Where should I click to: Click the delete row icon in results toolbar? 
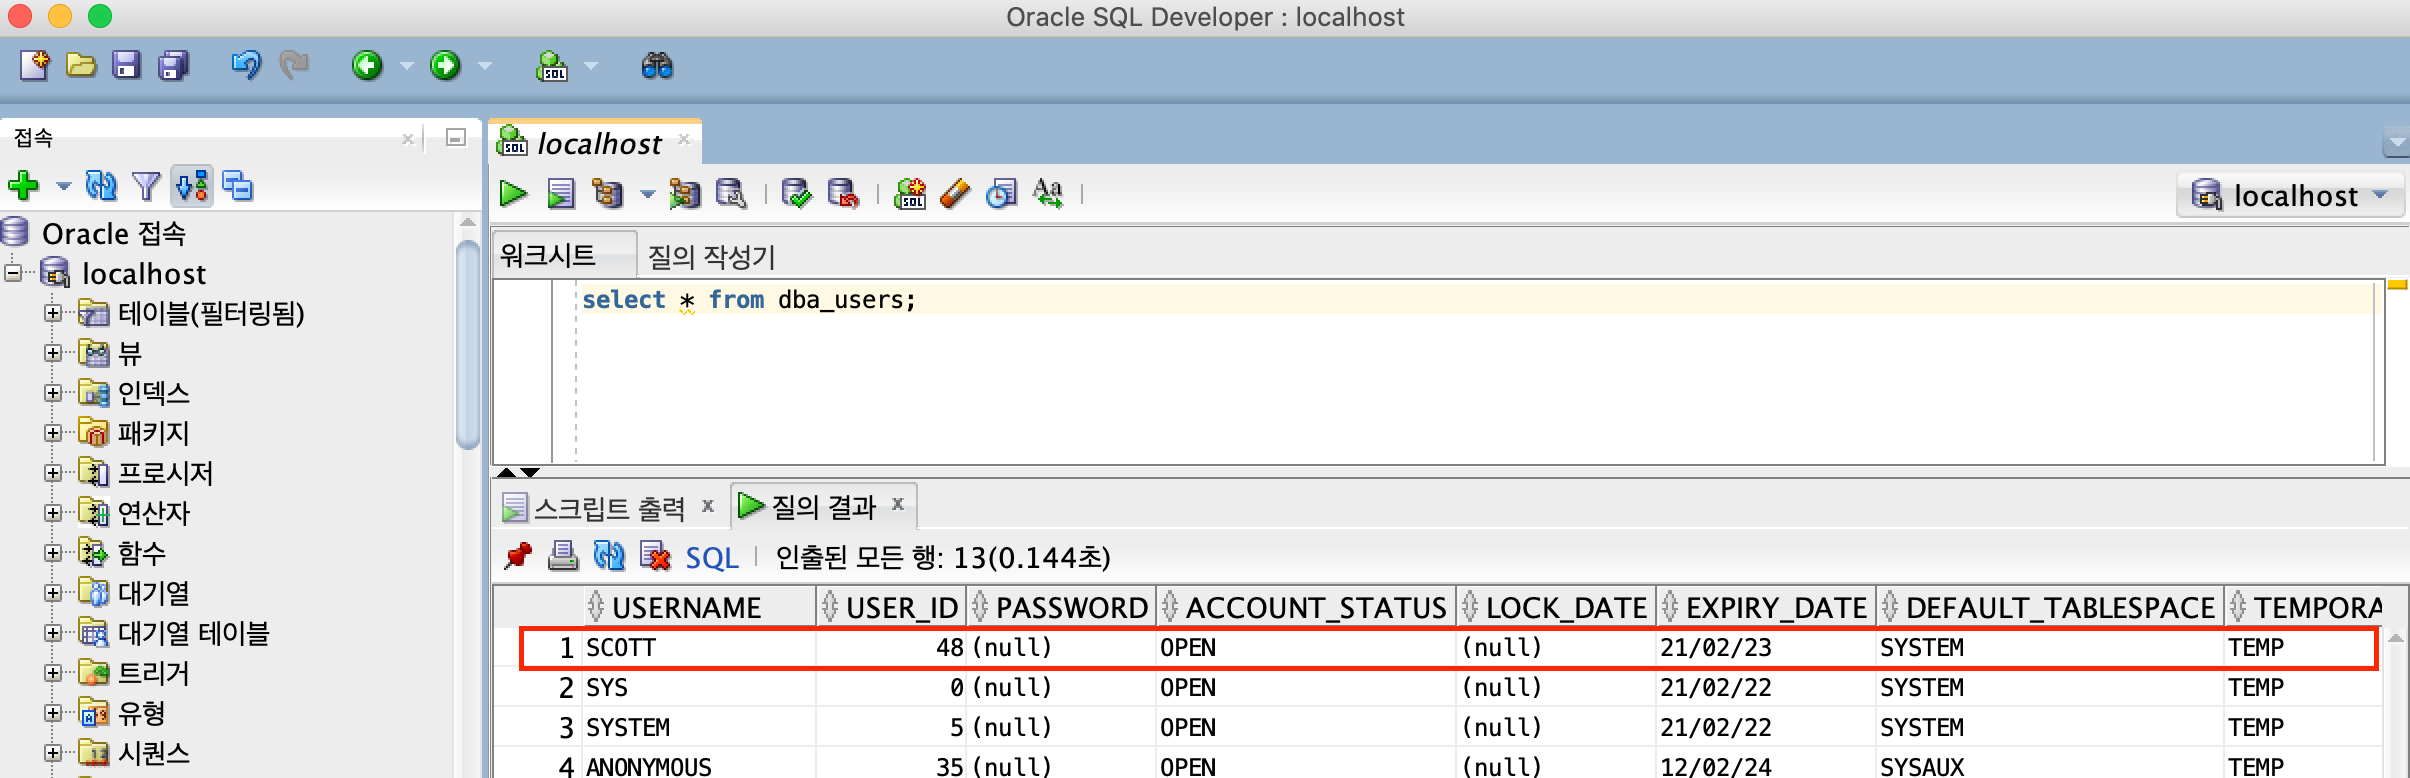(656, 556)
